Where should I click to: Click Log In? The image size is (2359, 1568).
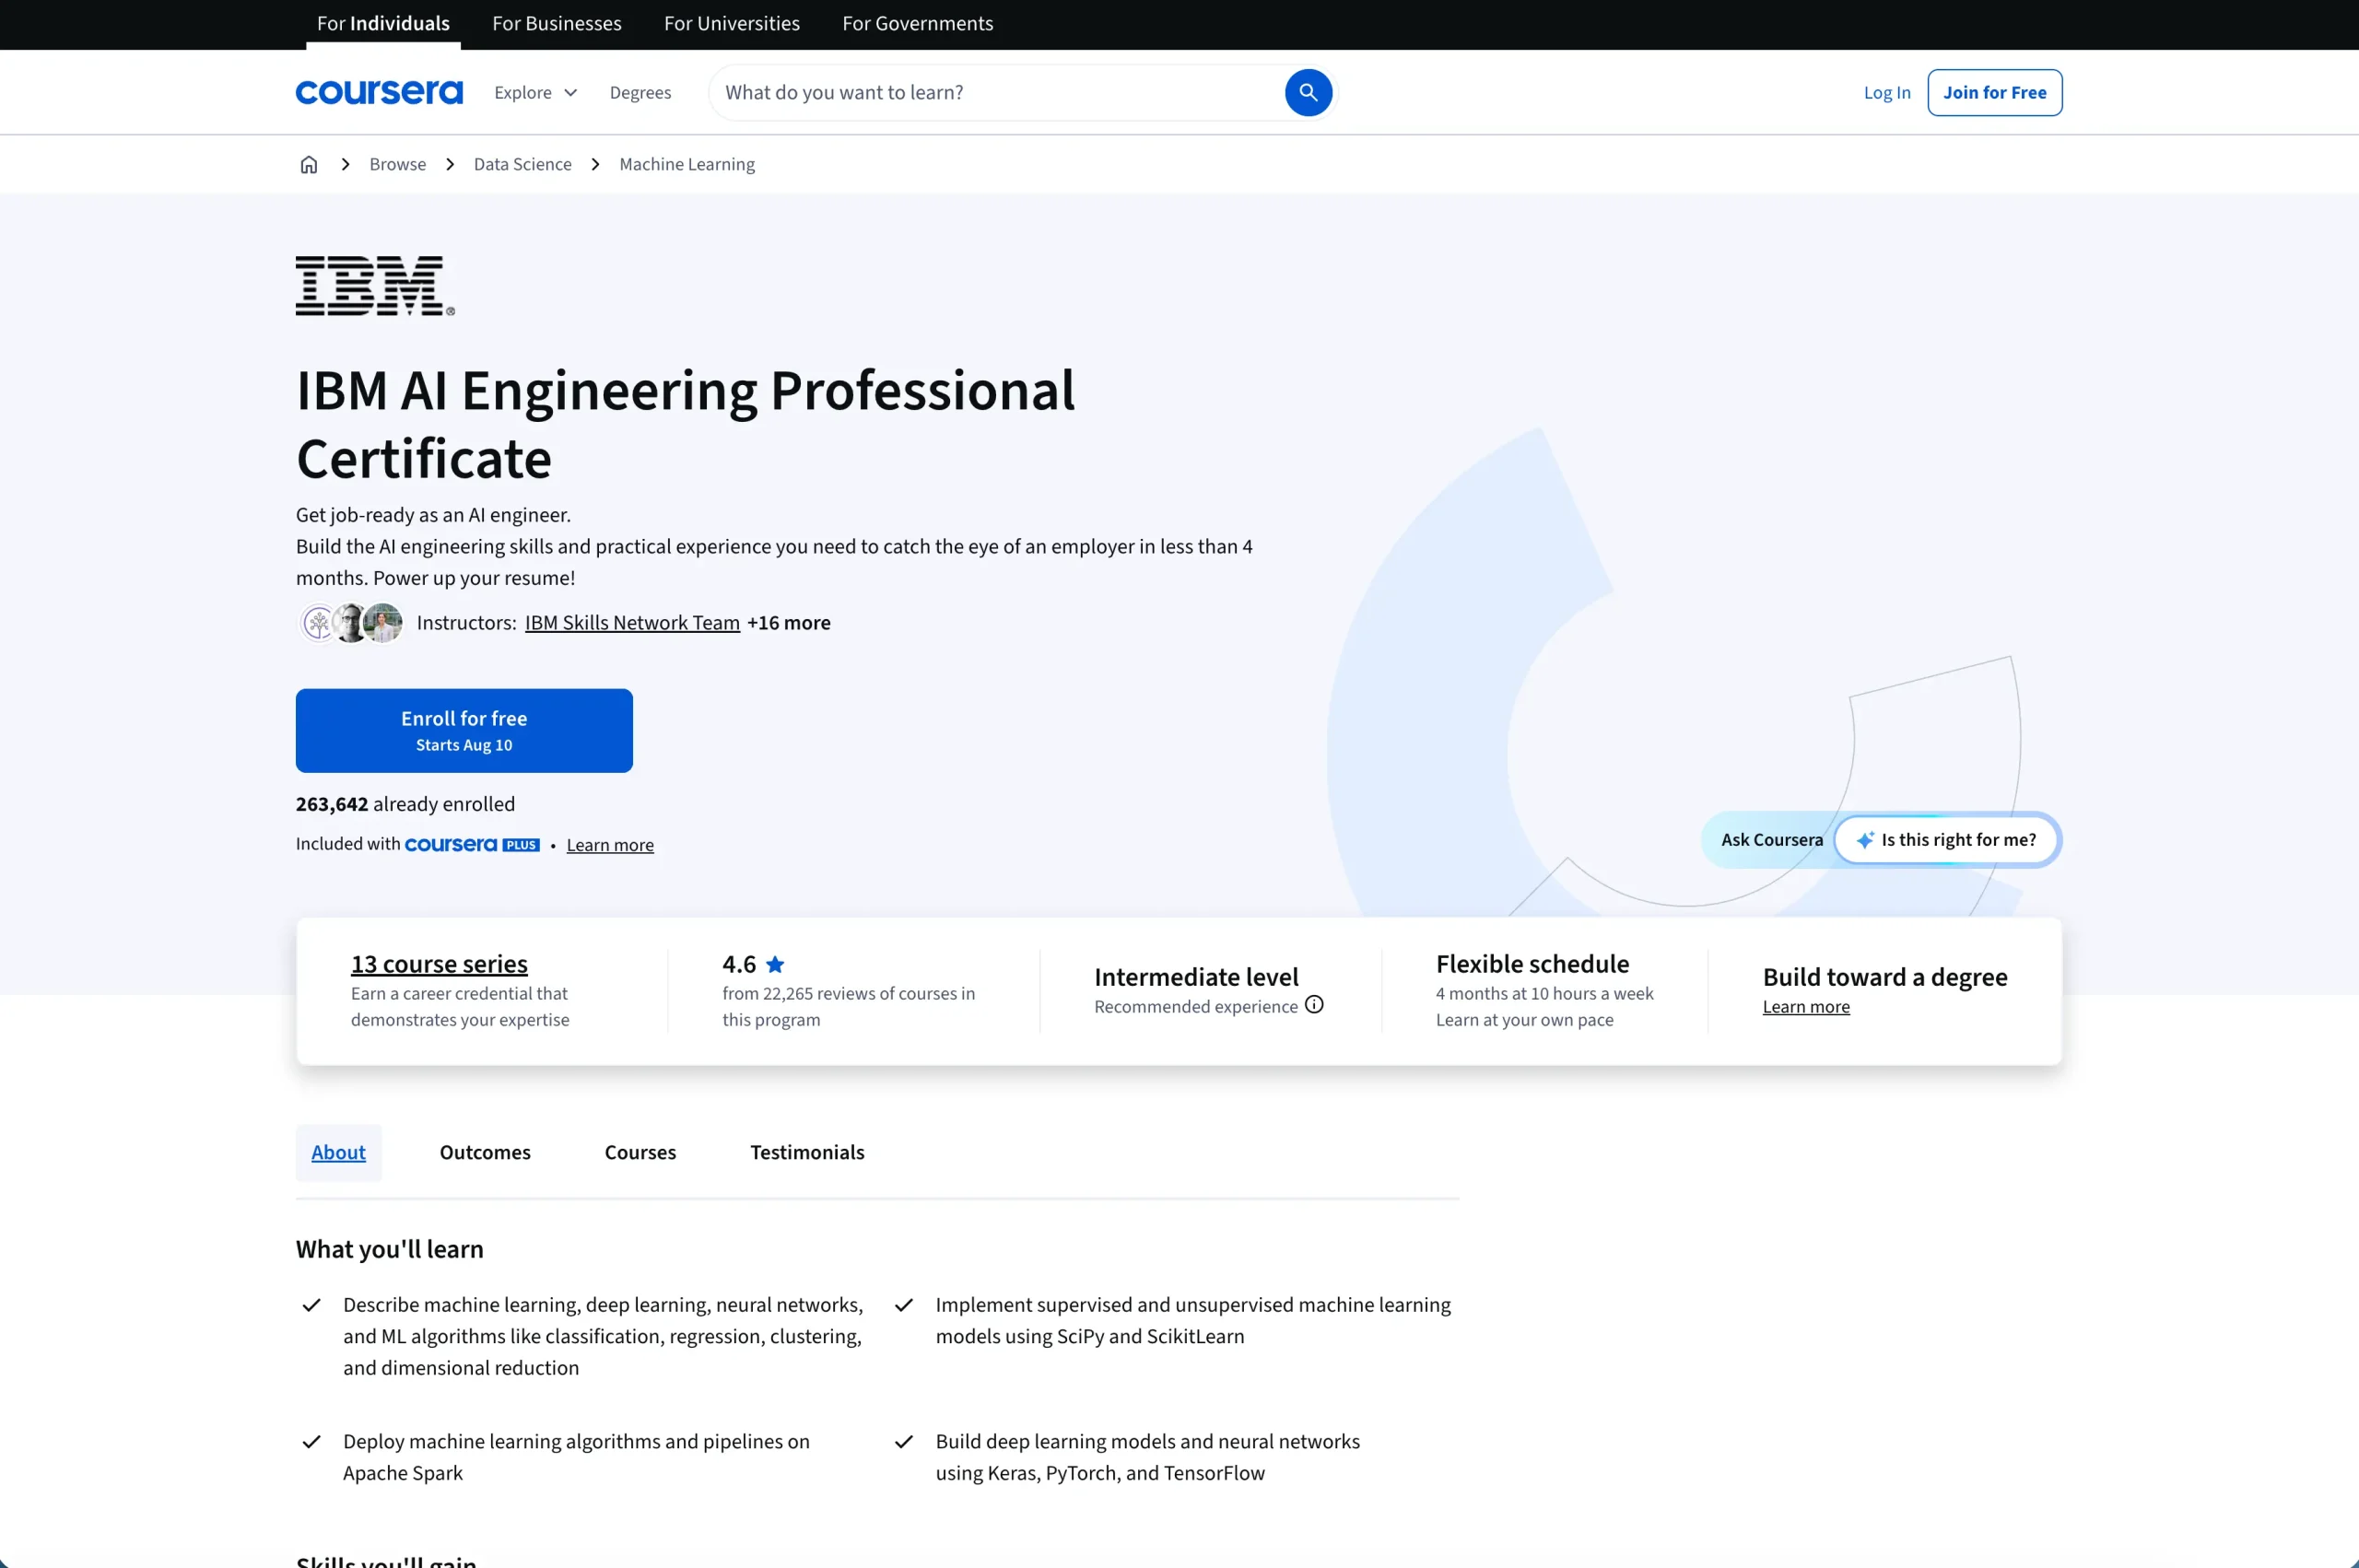(1887, 92)
